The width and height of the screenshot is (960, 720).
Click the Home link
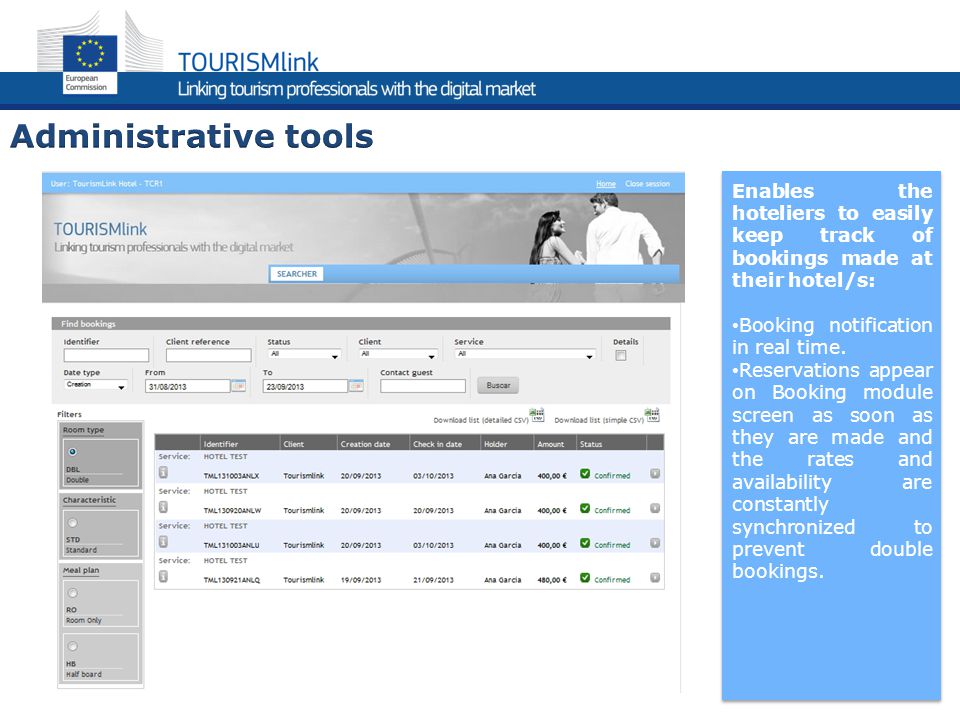606,184
